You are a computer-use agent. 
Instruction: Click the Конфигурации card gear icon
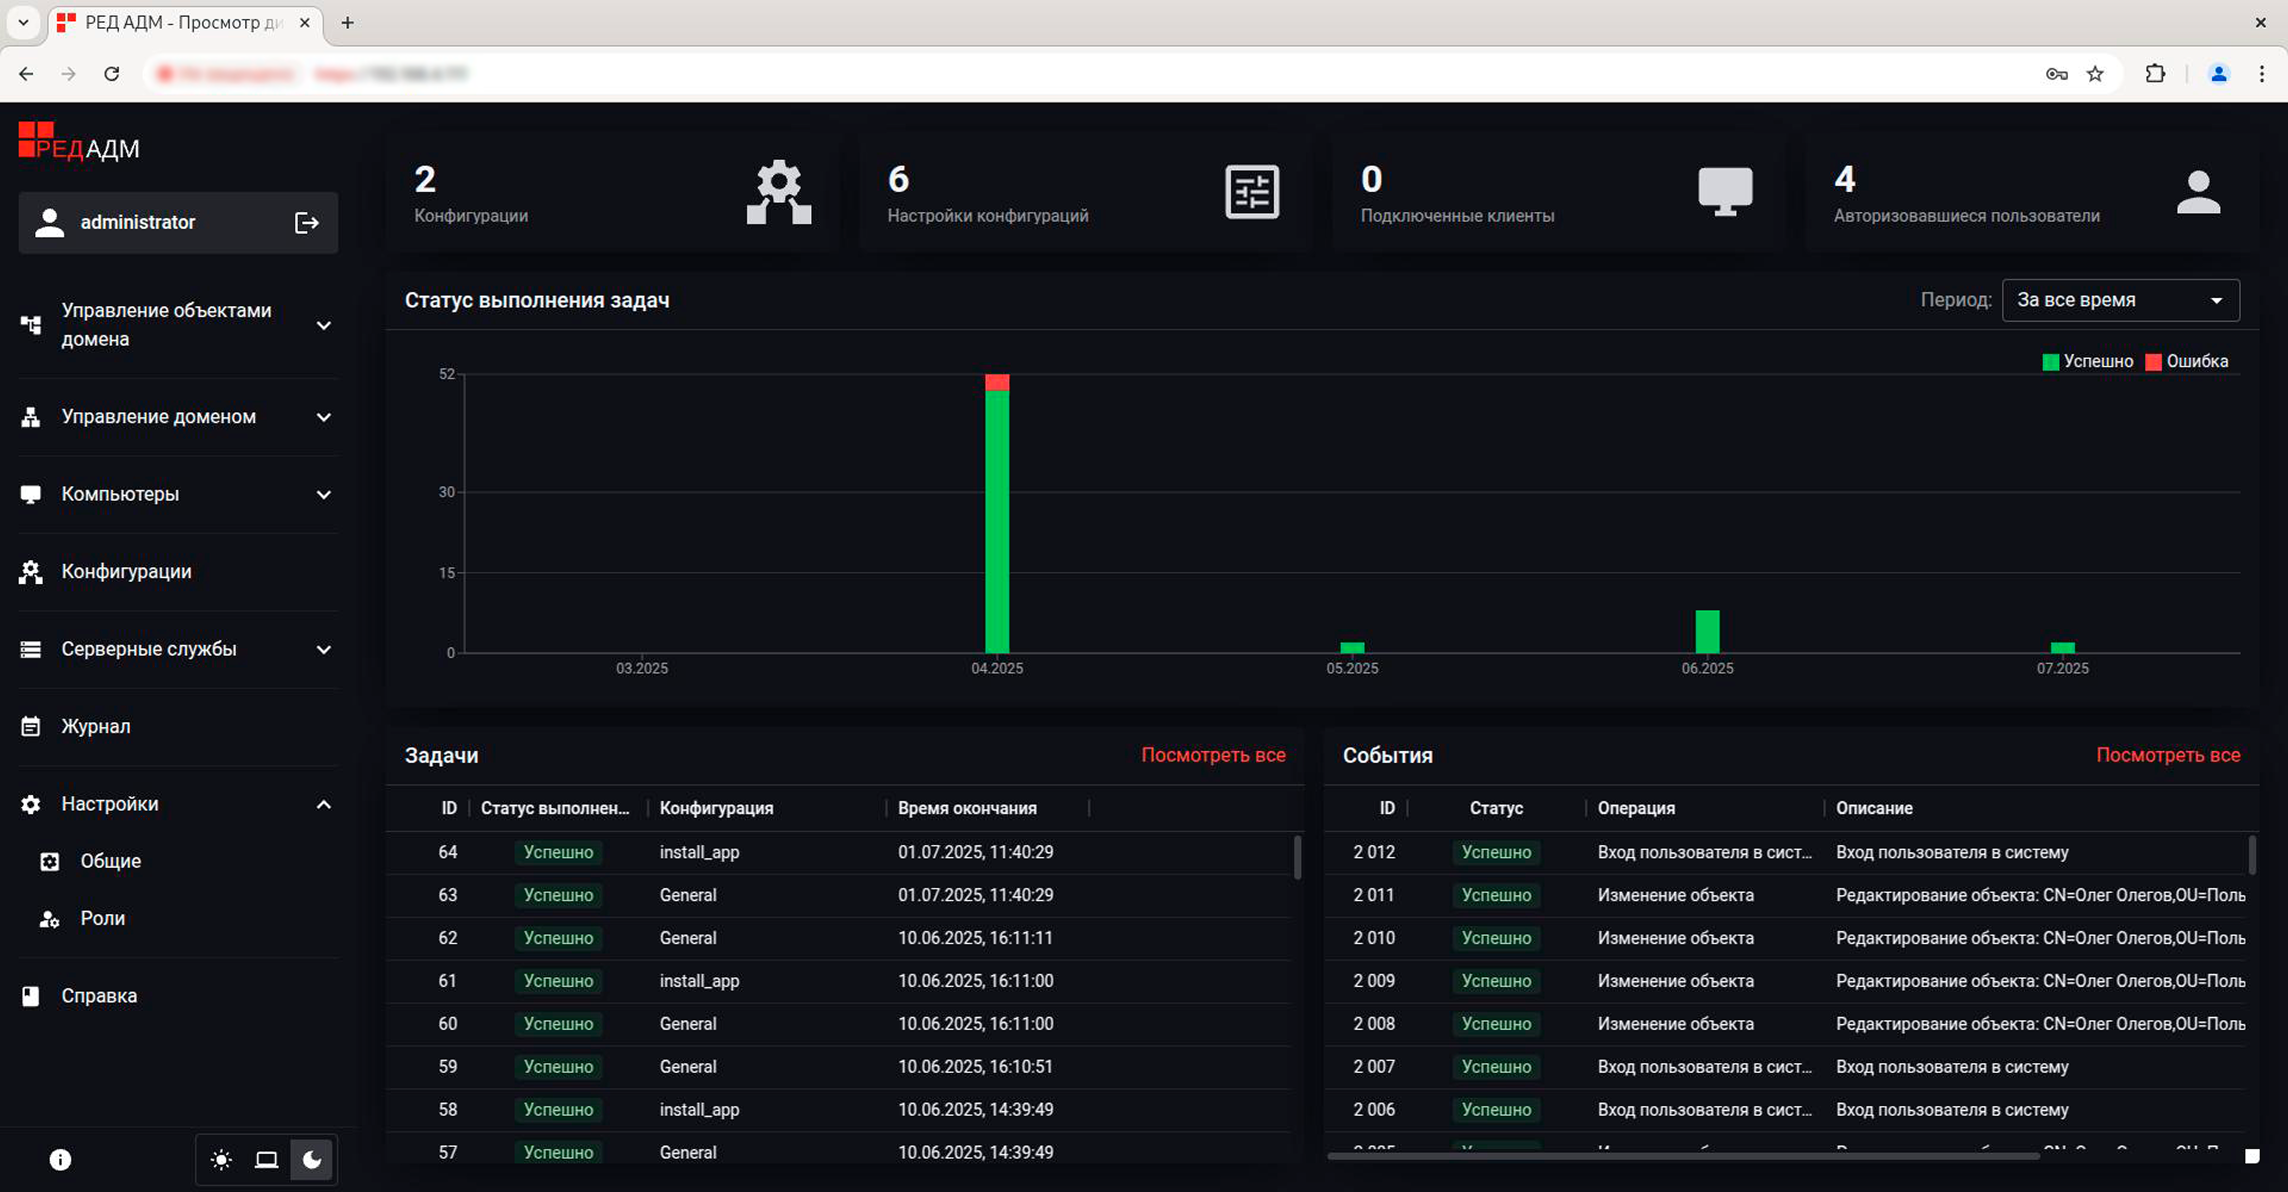(x=779, y=192)
